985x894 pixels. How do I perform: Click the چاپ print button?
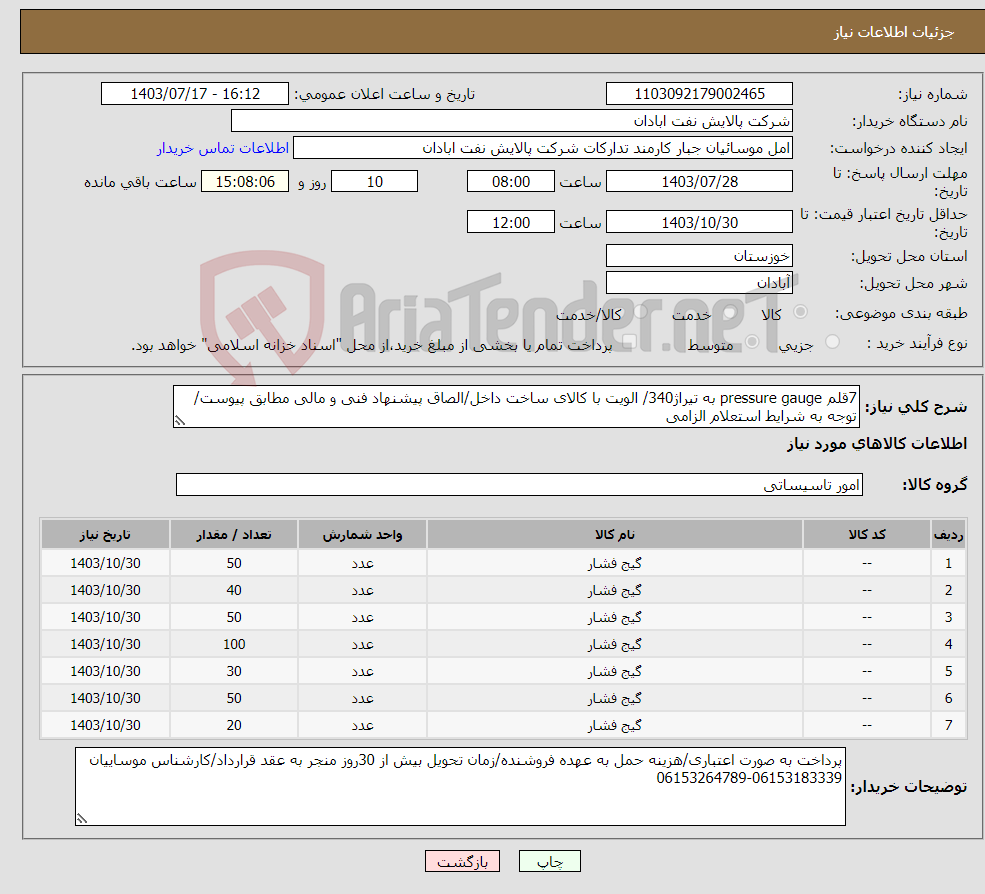pyautogui.click(x=550, y=861)
